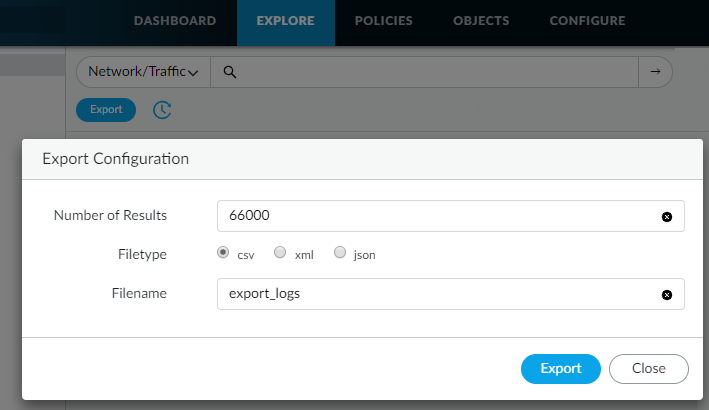Open the Objects tab

(x=480, y=21)
